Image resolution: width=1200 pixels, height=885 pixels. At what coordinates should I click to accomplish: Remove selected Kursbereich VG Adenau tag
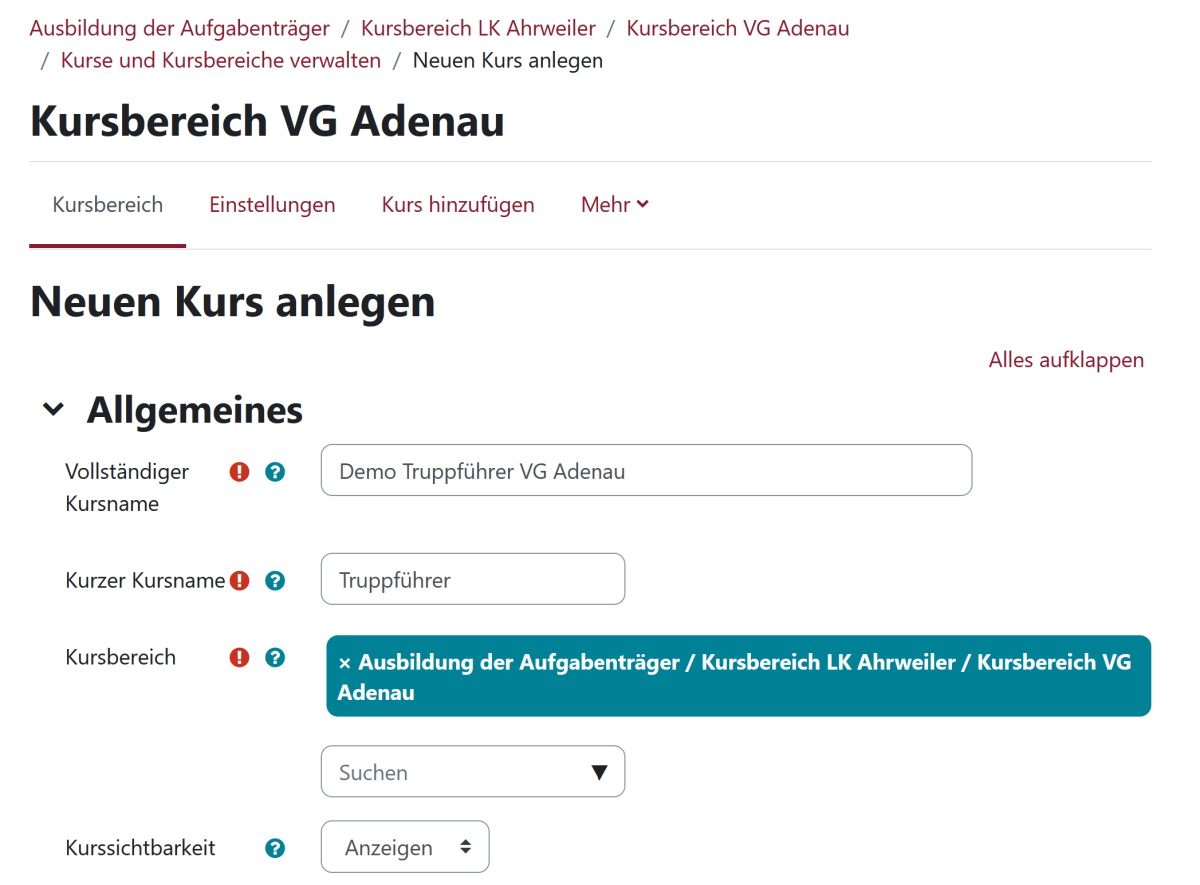pyautogui.click(x=345, y=663)
